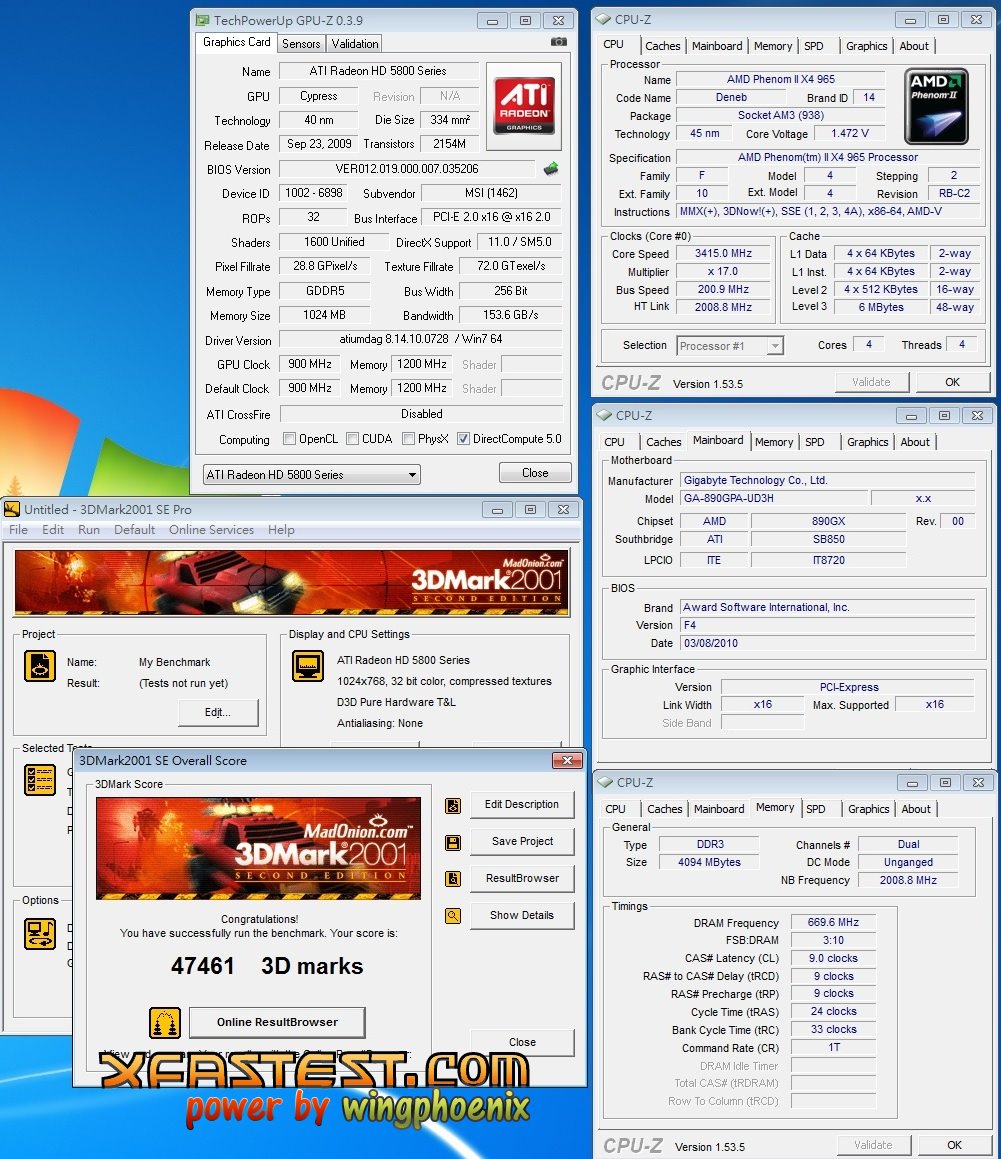The height and width of the screenshot is (1159, 1001).
Task: Click the AMD Phenom II logo in CPU-Z
Action: 935,106
